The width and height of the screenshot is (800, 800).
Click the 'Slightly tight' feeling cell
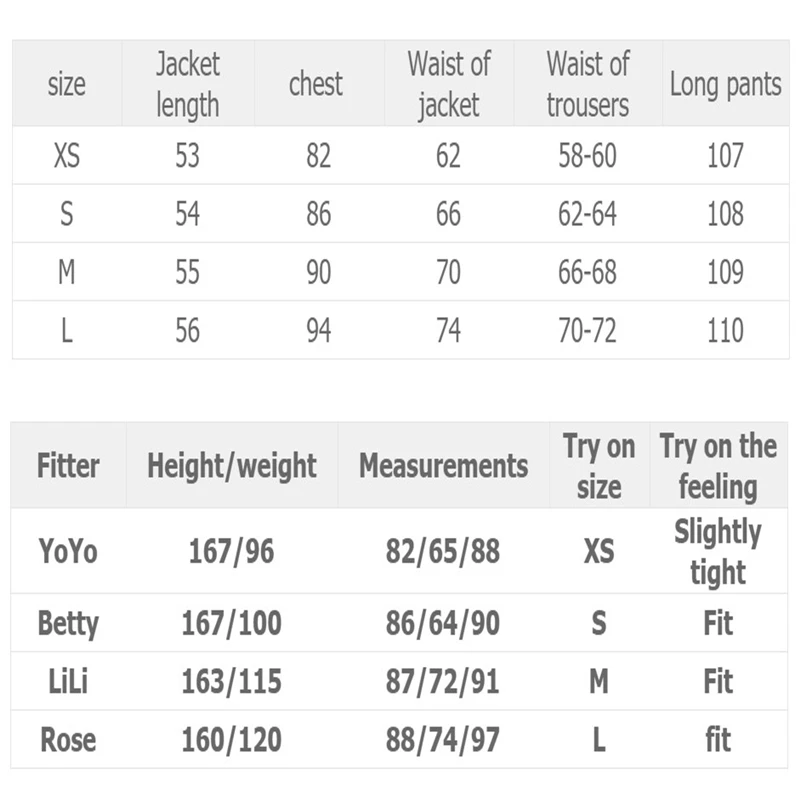(x=718, y=551)
